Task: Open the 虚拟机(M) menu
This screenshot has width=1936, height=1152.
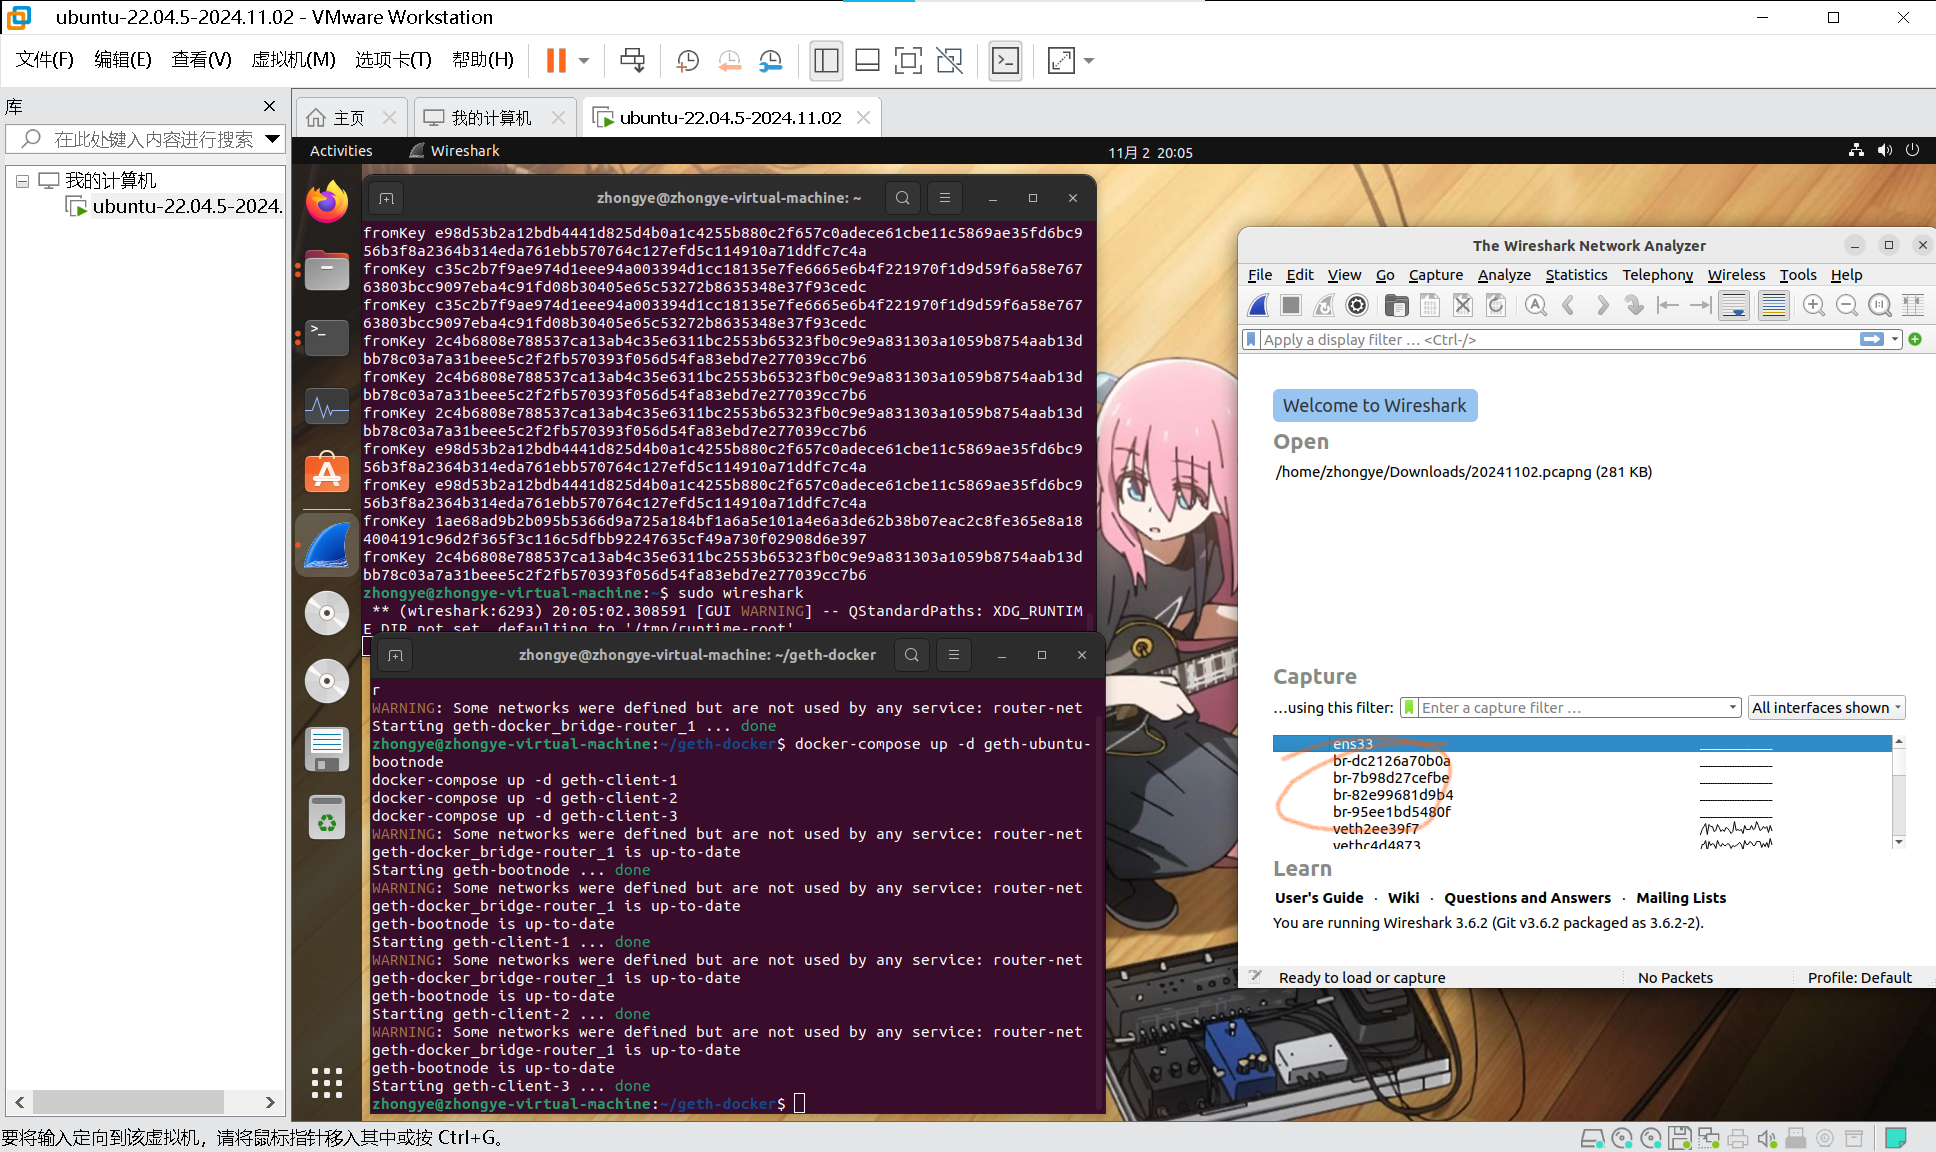Action: pyautogui.click(x=293, y=60)
